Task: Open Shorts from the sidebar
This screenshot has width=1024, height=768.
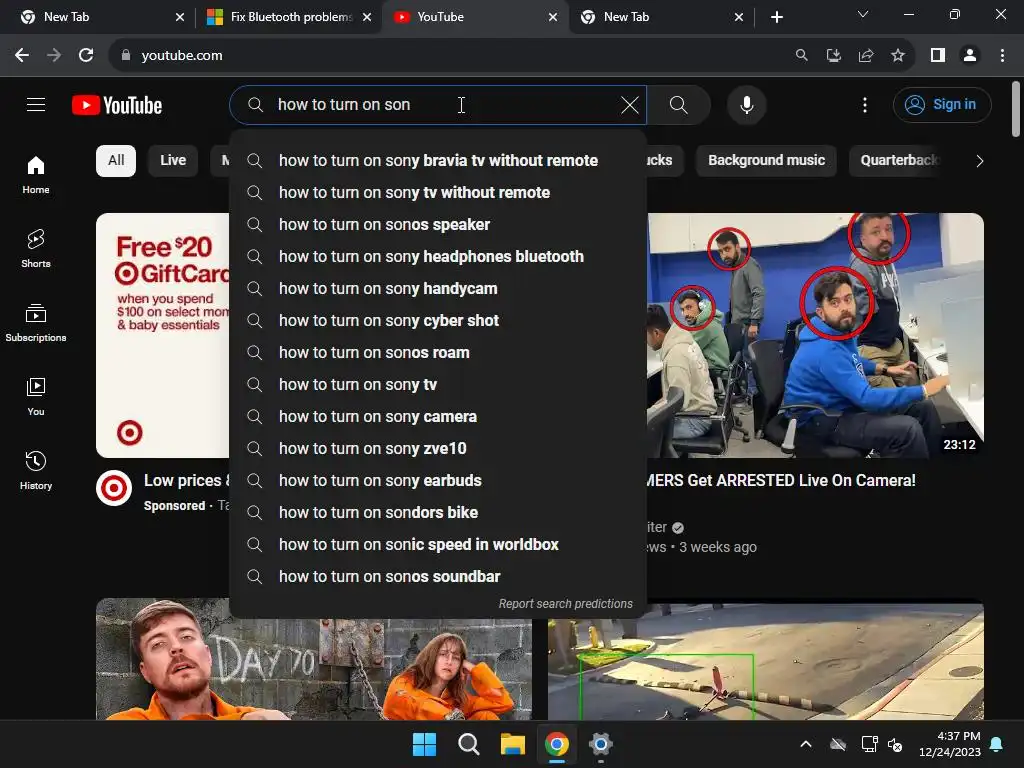Action: [x=36, y=249]
